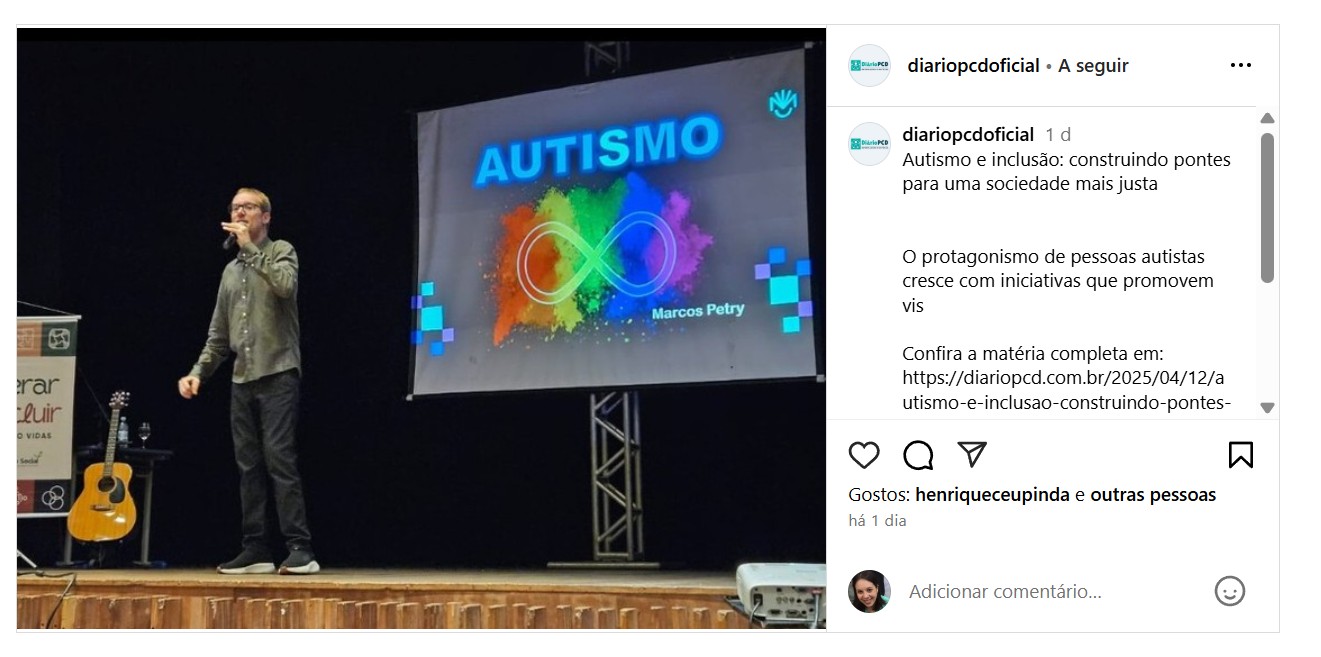Open diariopcdoficial username above the caption
This screenshot has width=1321, height=657.
tap(968, 134)
